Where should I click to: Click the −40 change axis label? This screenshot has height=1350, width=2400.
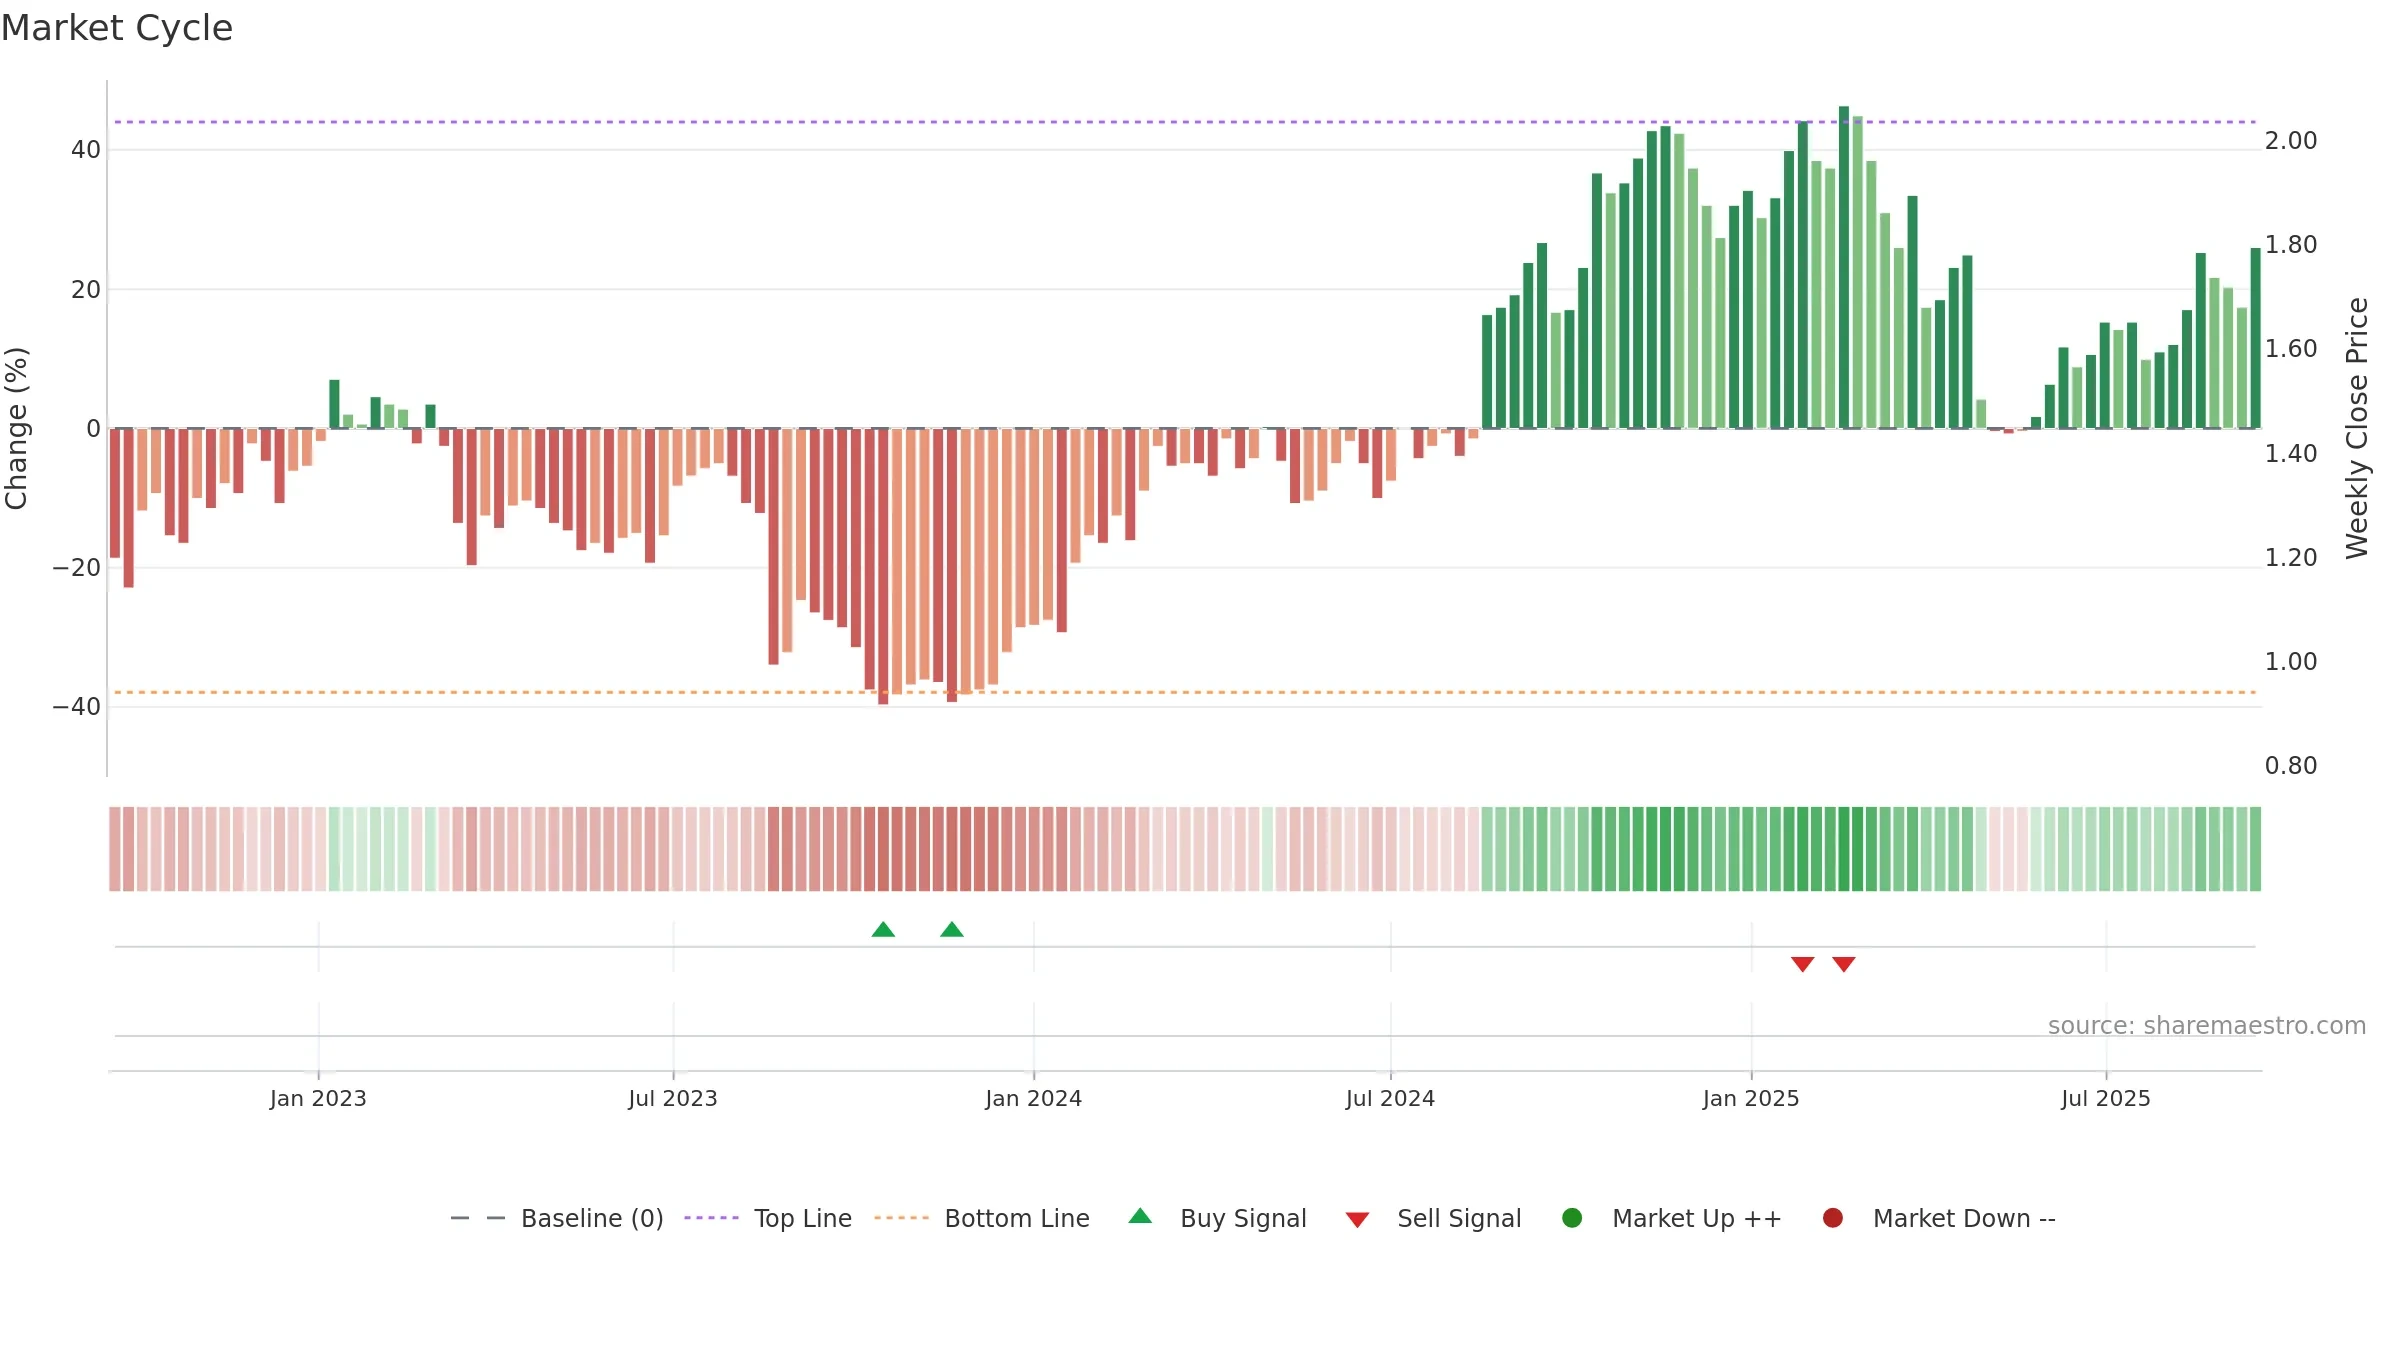[x=76, y=707]
